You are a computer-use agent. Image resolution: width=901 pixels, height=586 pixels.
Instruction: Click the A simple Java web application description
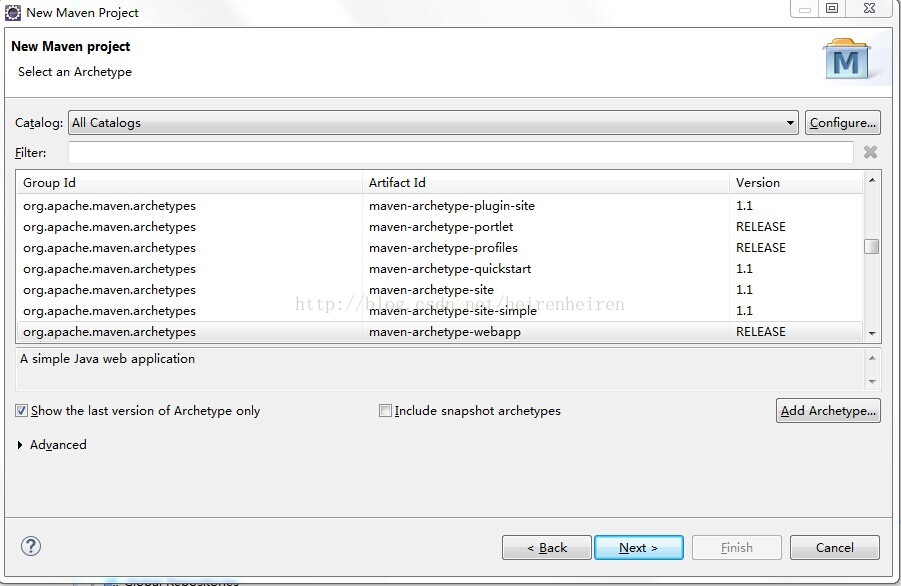107,359
